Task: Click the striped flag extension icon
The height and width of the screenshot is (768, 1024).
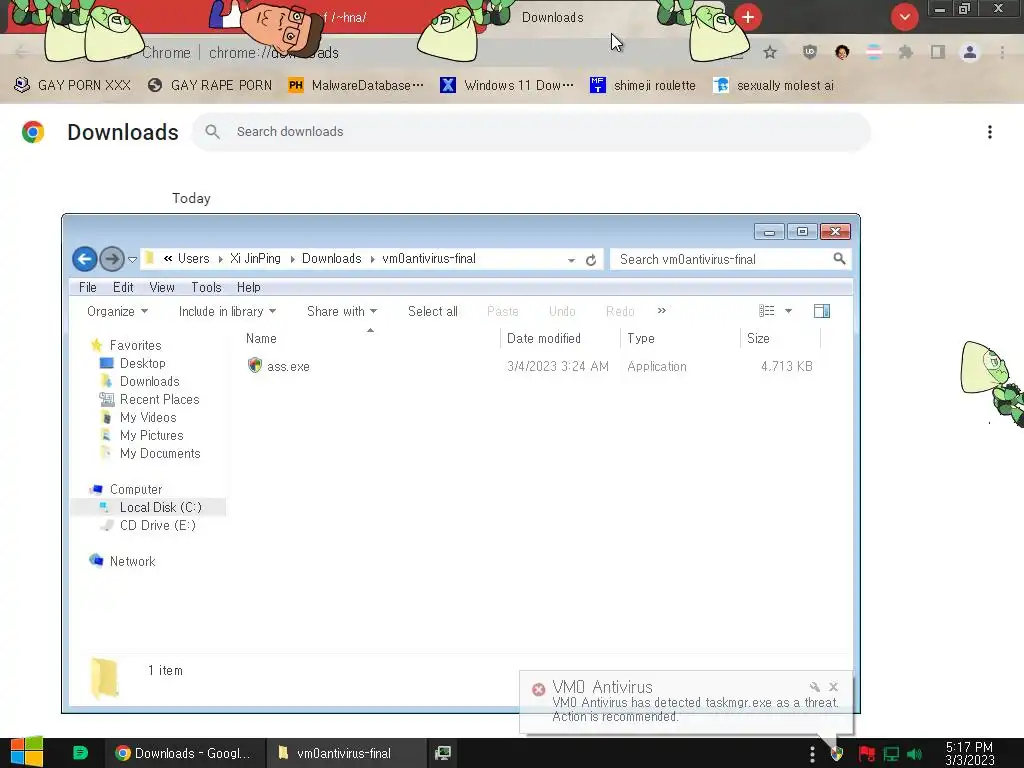Action: click(874, 52)
